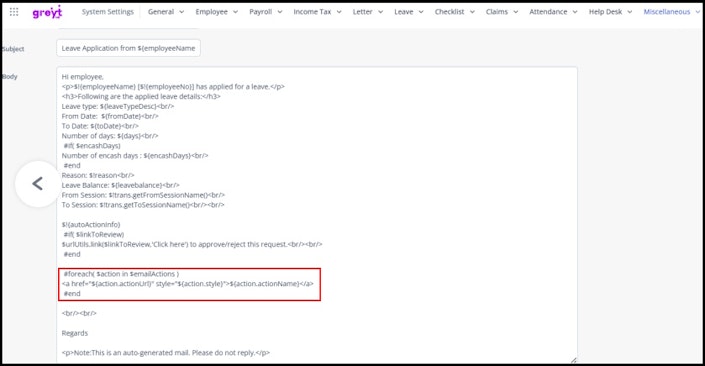Click the 'From Session:' line
The height and width of the screenshot is (366, 705).
point(143,195)
